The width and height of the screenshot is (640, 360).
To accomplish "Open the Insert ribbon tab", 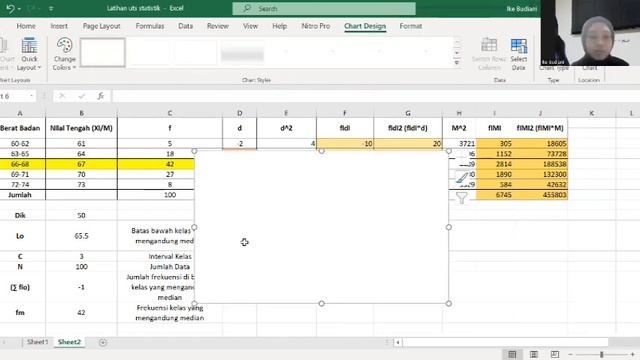I will pos(59,26).
